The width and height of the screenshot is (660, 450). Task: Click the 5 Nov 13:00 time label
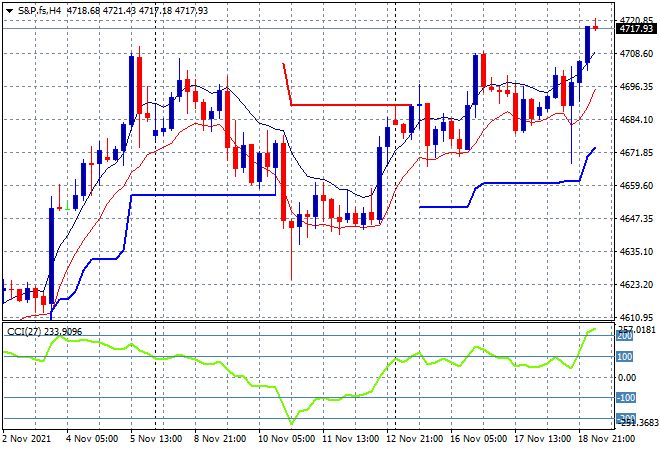click(156, 439)
